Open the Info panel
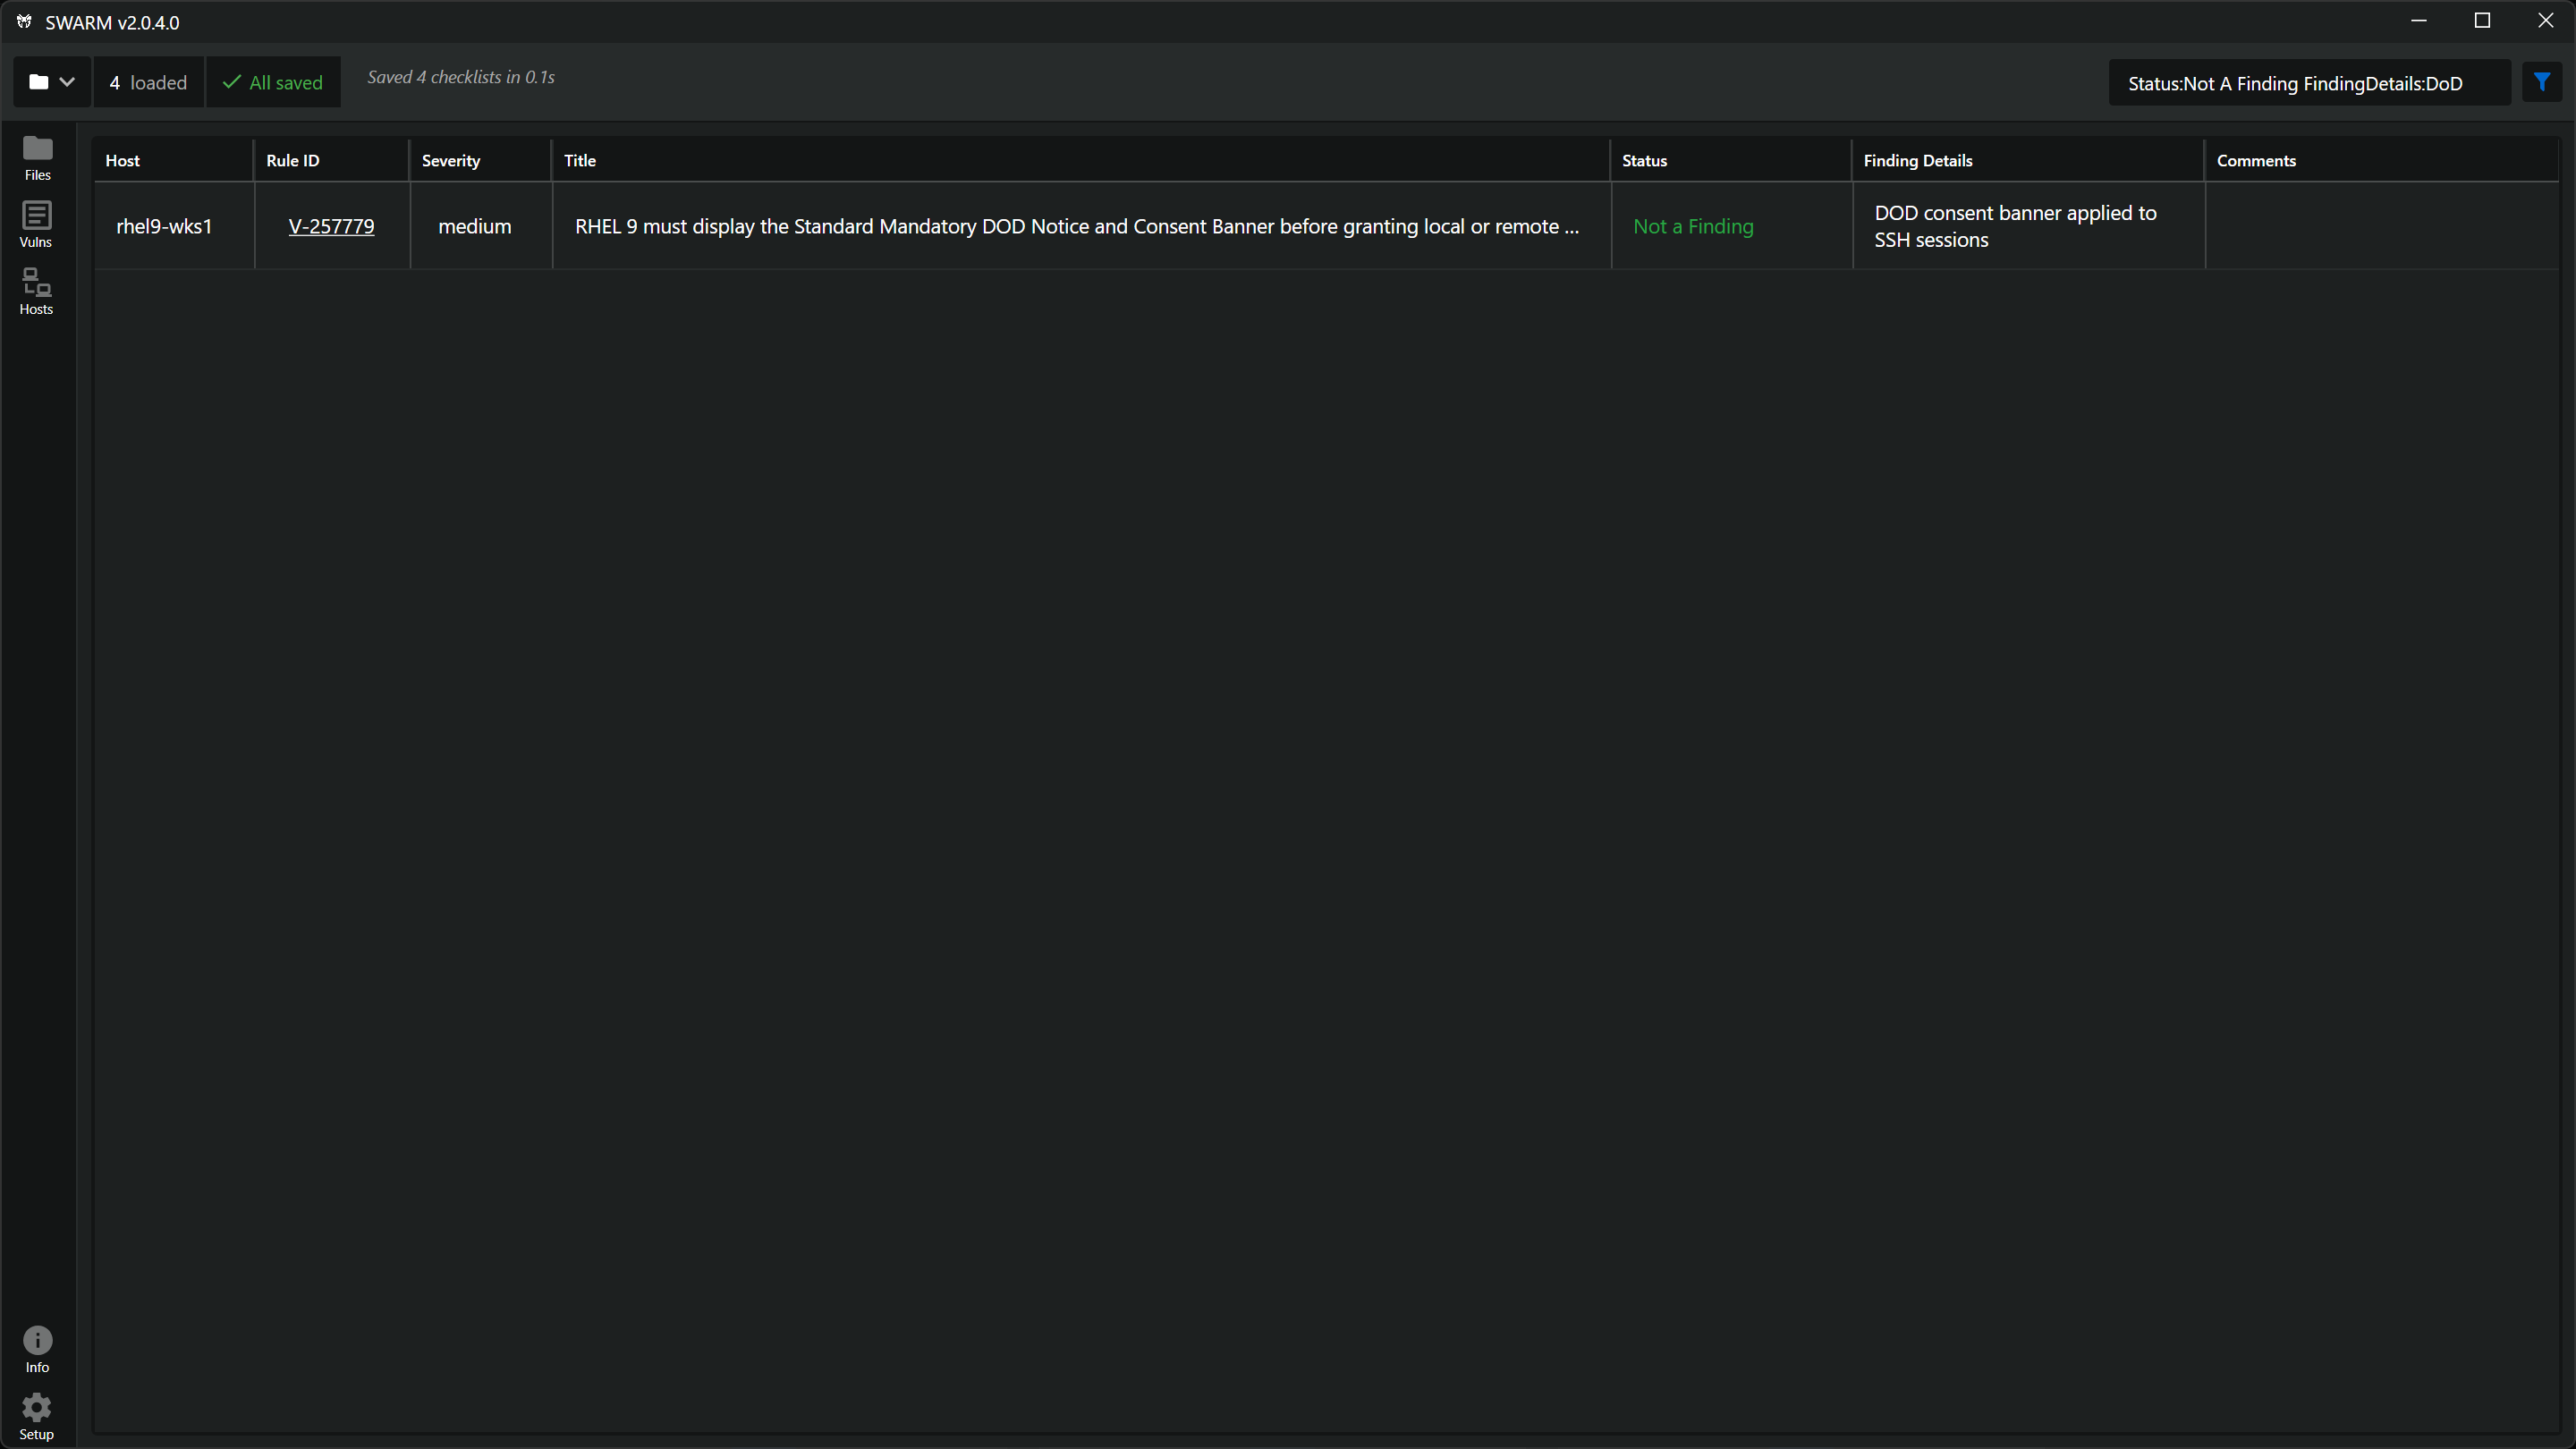Screen dimensions: 2576x1449 (x=37, y=1348)
